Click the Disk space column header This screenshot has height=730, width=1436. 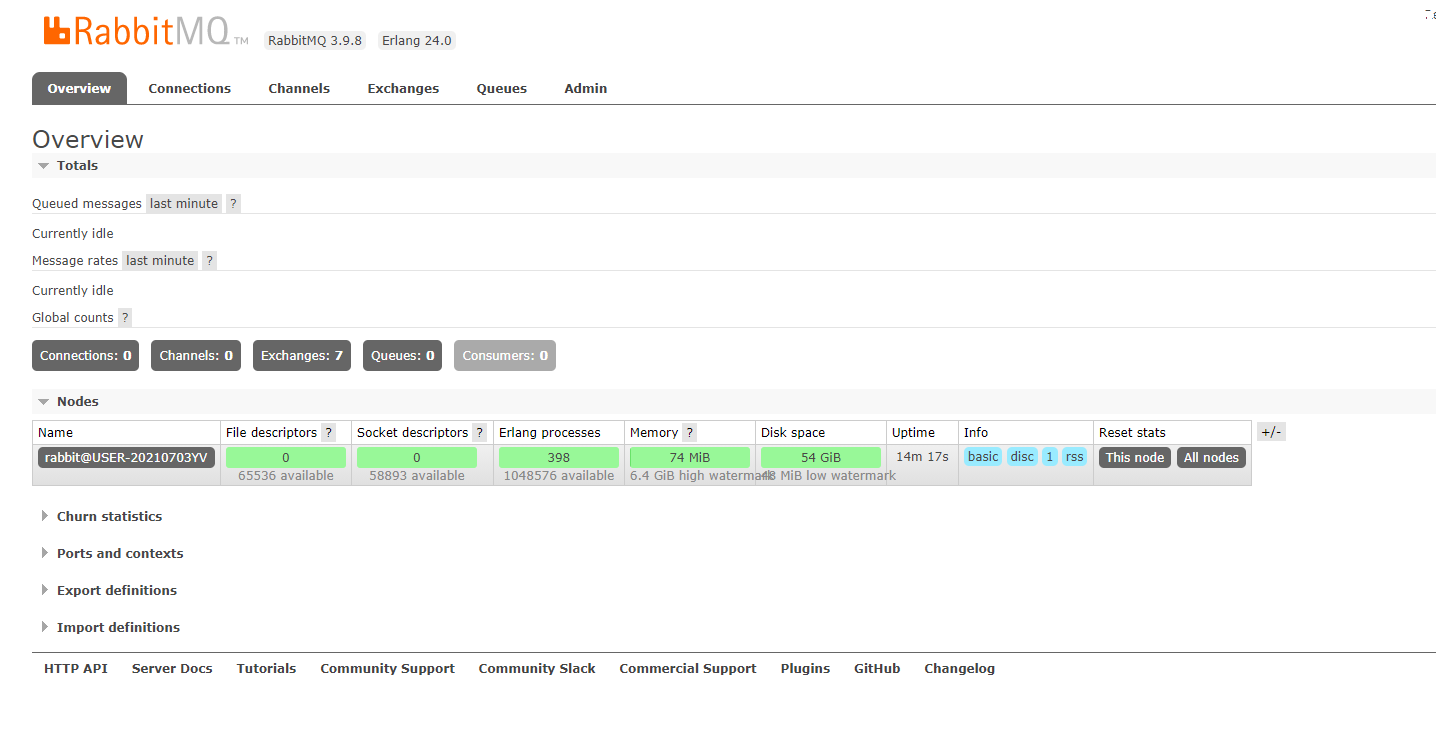click(793, 433)
